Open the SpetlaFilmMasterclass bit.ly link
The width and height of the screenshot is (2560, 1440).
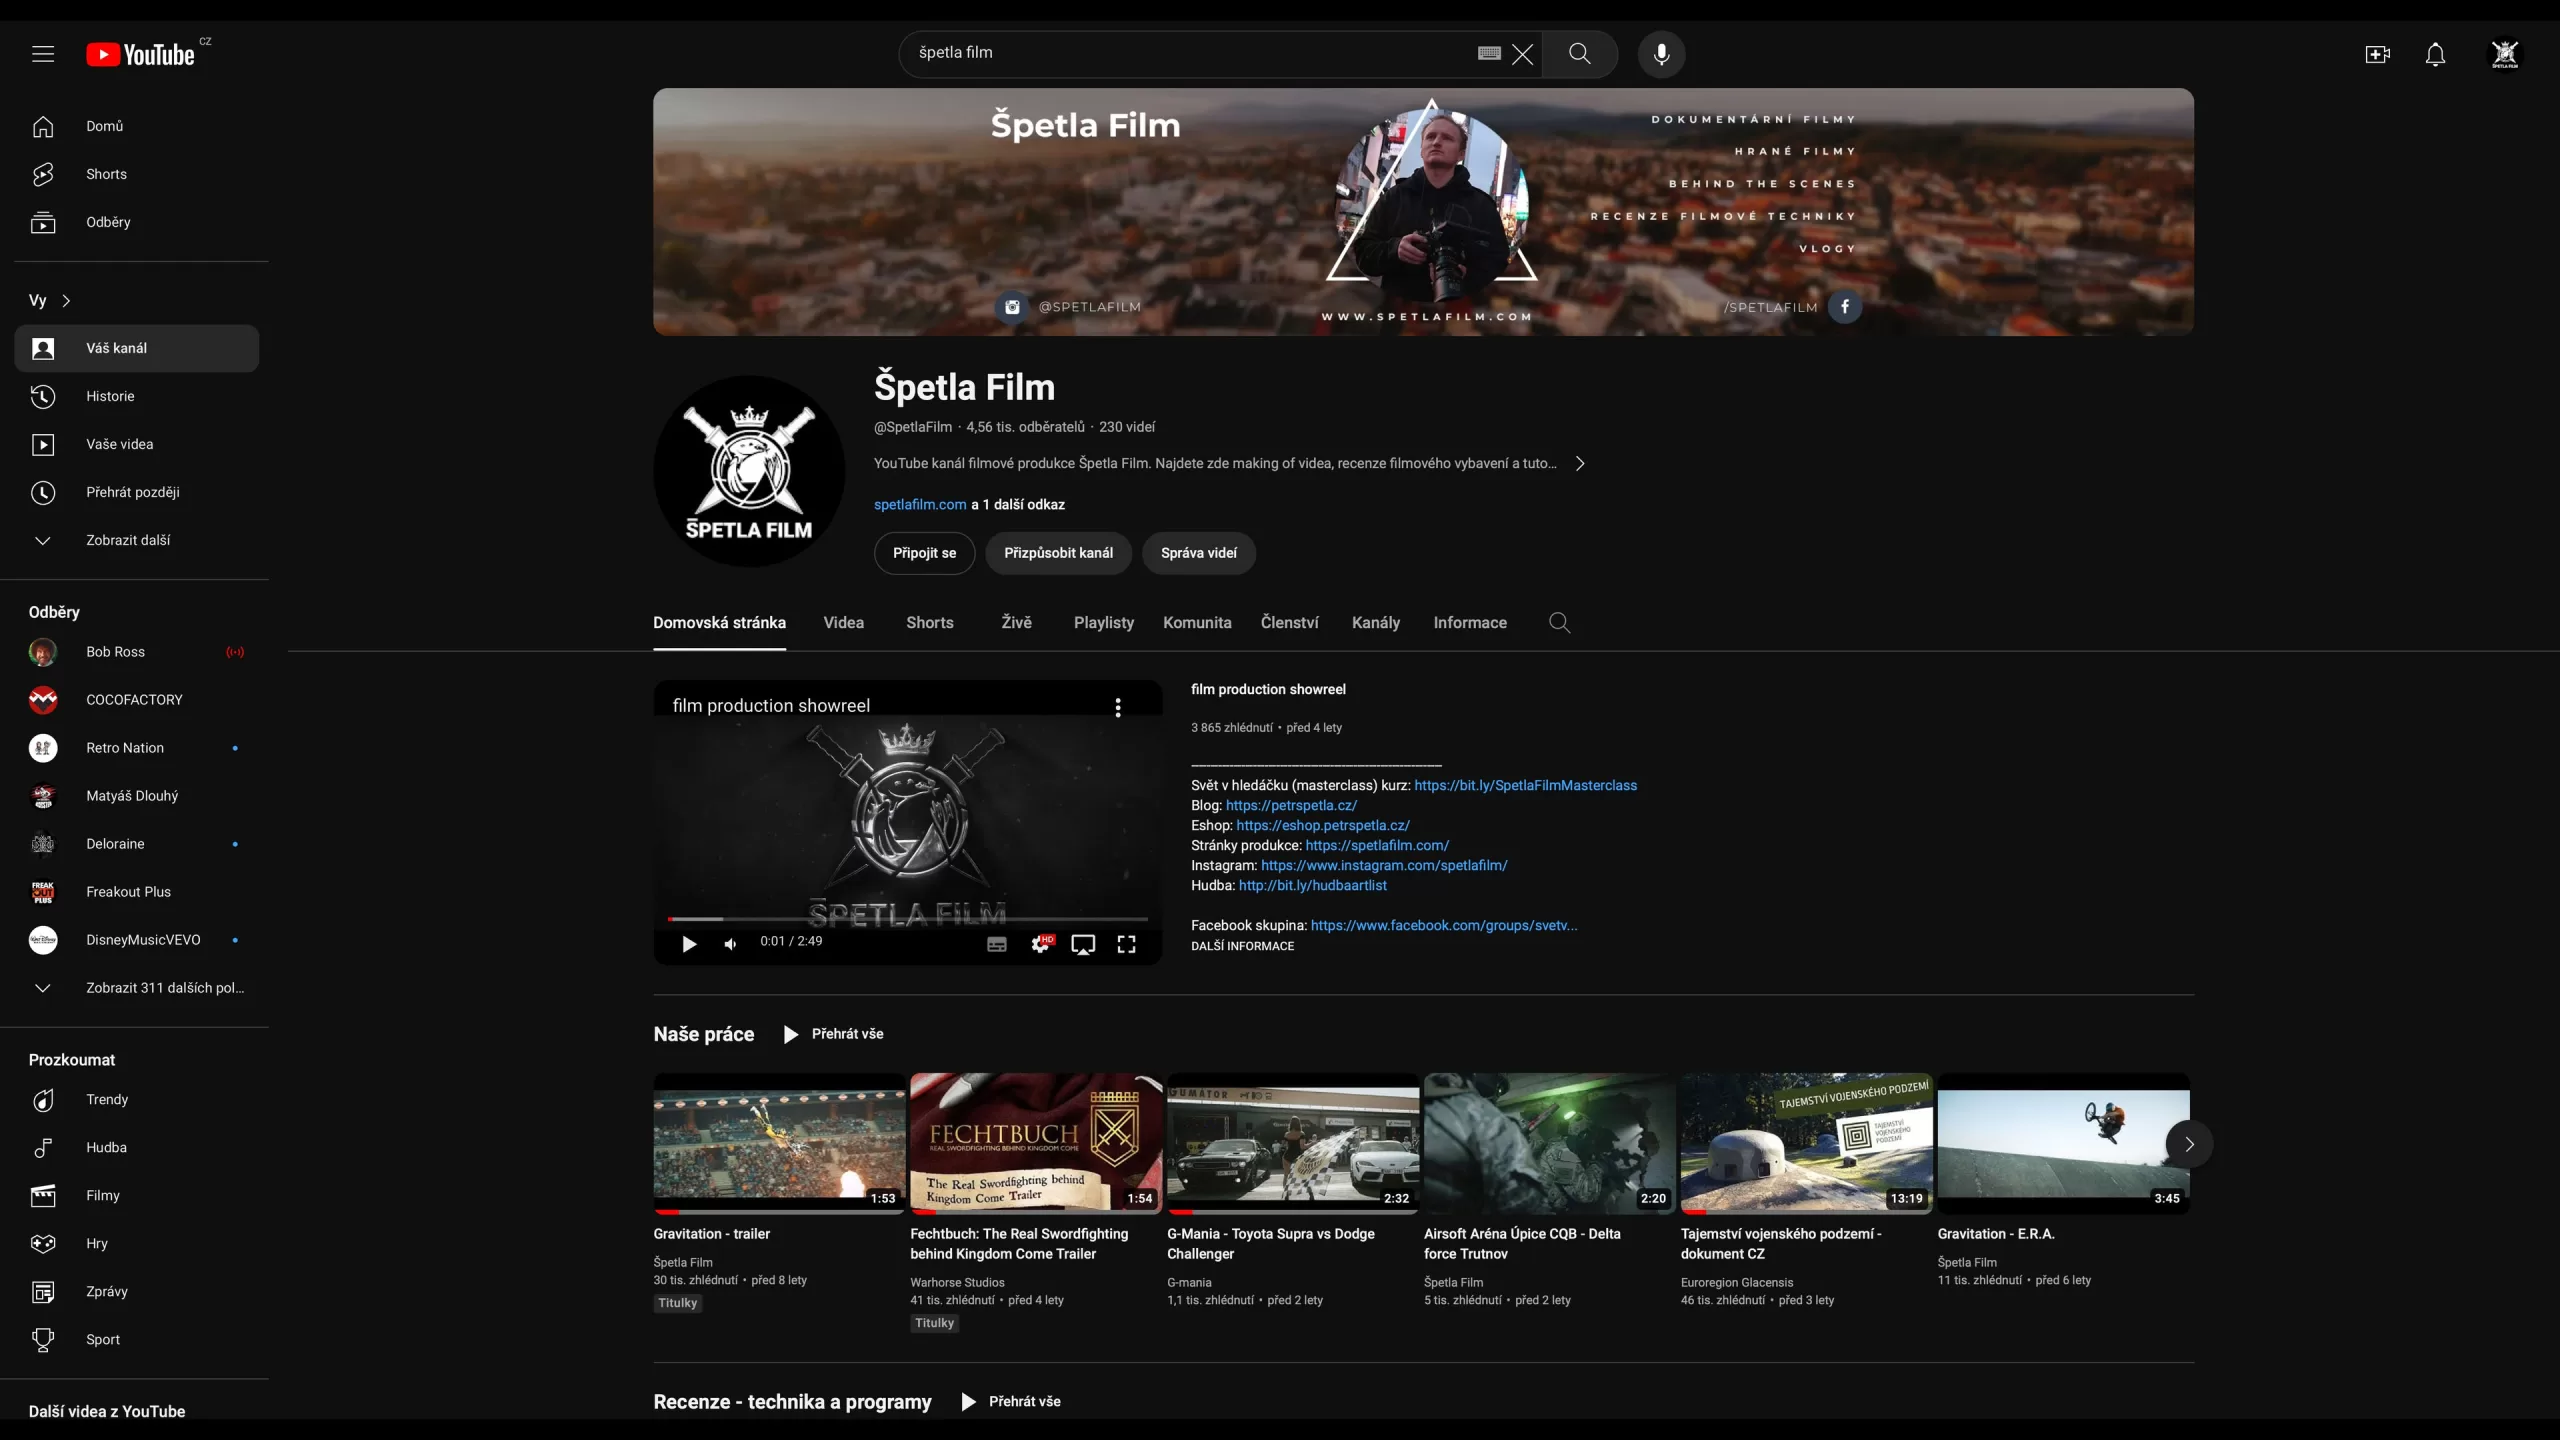coord(1525,786)
